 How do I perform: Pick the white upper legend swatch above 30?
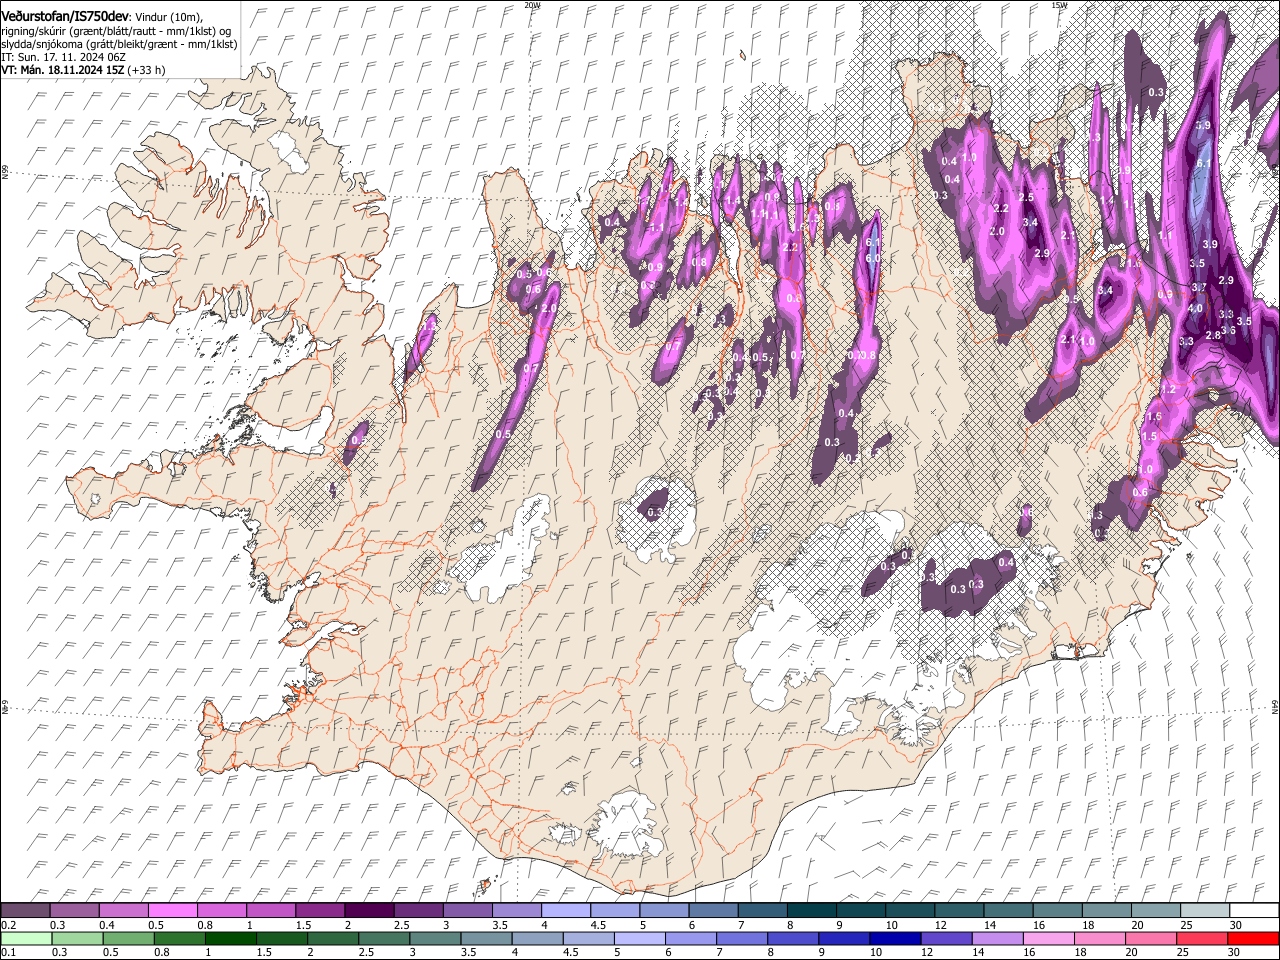1254,910
